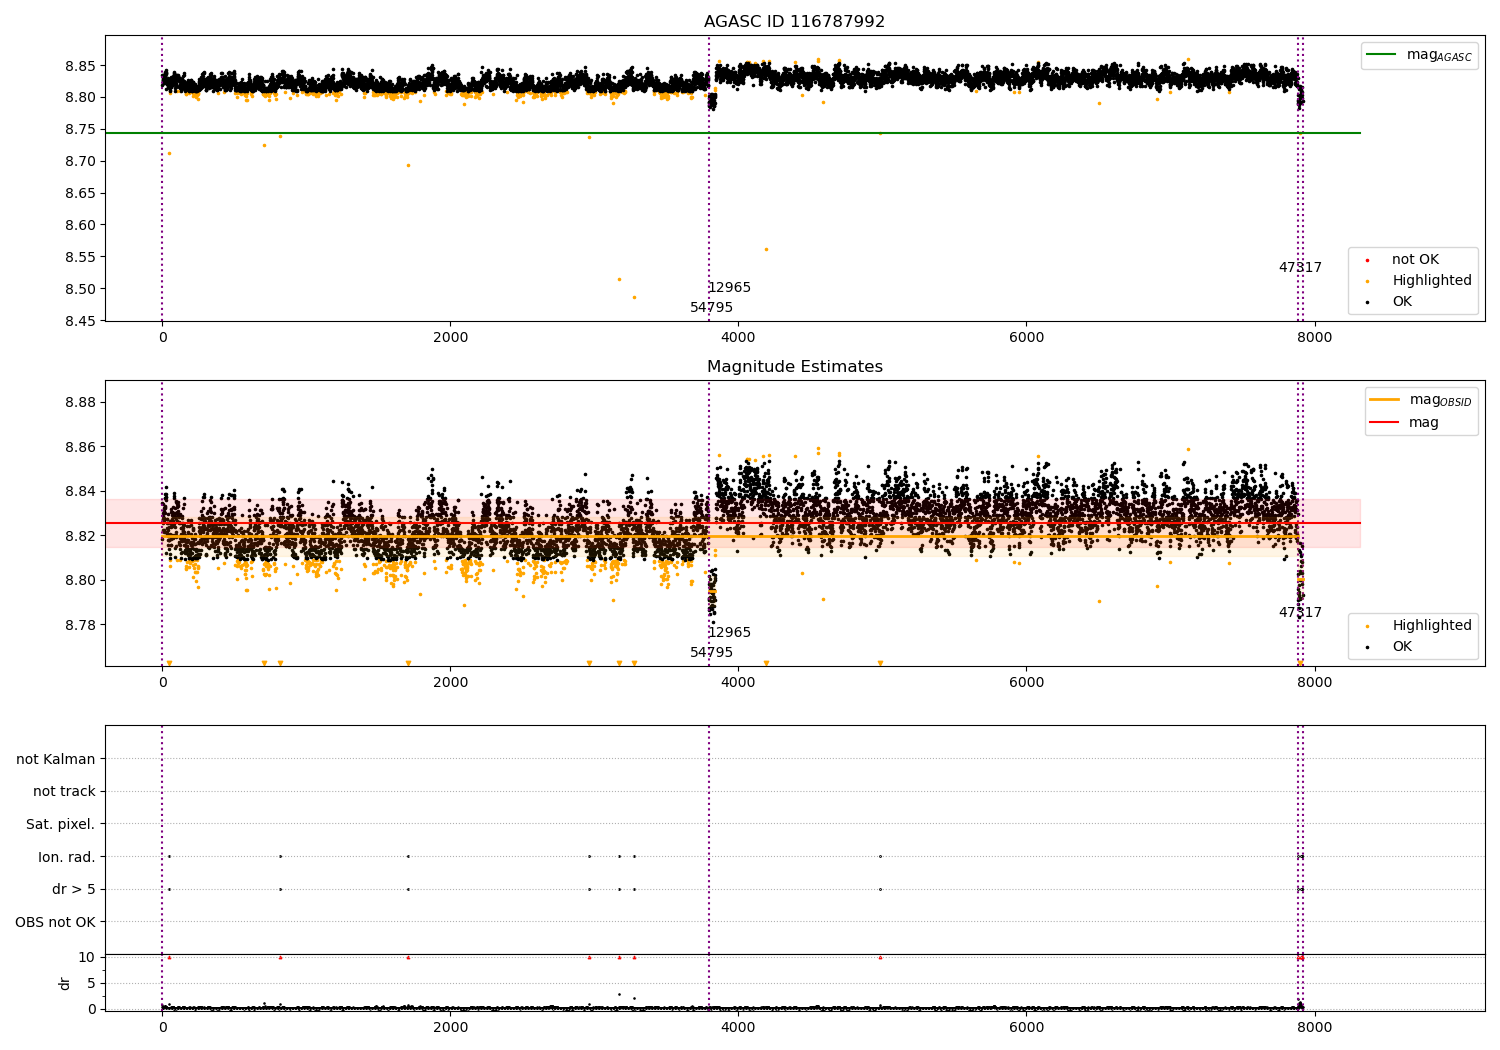Click the 'not Kalman' row label
The image size is (1500, 1050).
(x=56, y=759)
